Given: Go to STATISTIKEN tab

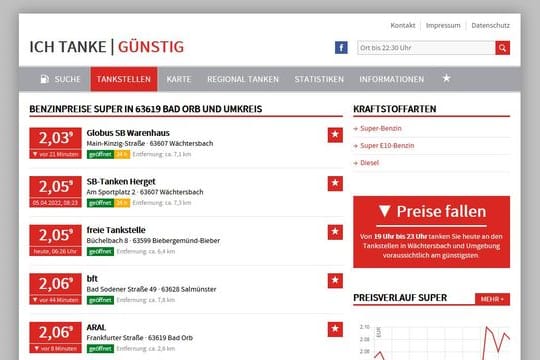Looking at the screenshot, I should tap(319, 79).
